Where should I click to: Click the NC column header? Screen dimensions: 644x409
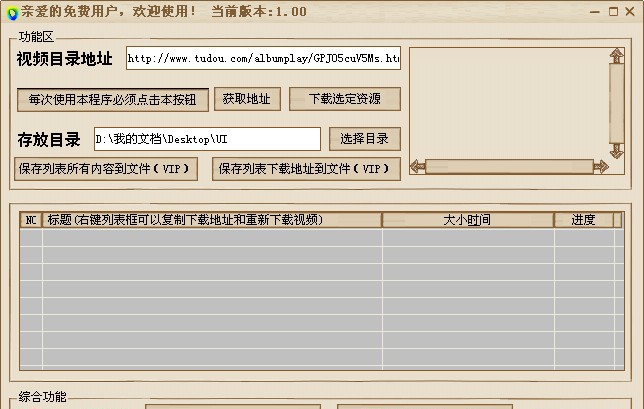(x=31, y=220)
